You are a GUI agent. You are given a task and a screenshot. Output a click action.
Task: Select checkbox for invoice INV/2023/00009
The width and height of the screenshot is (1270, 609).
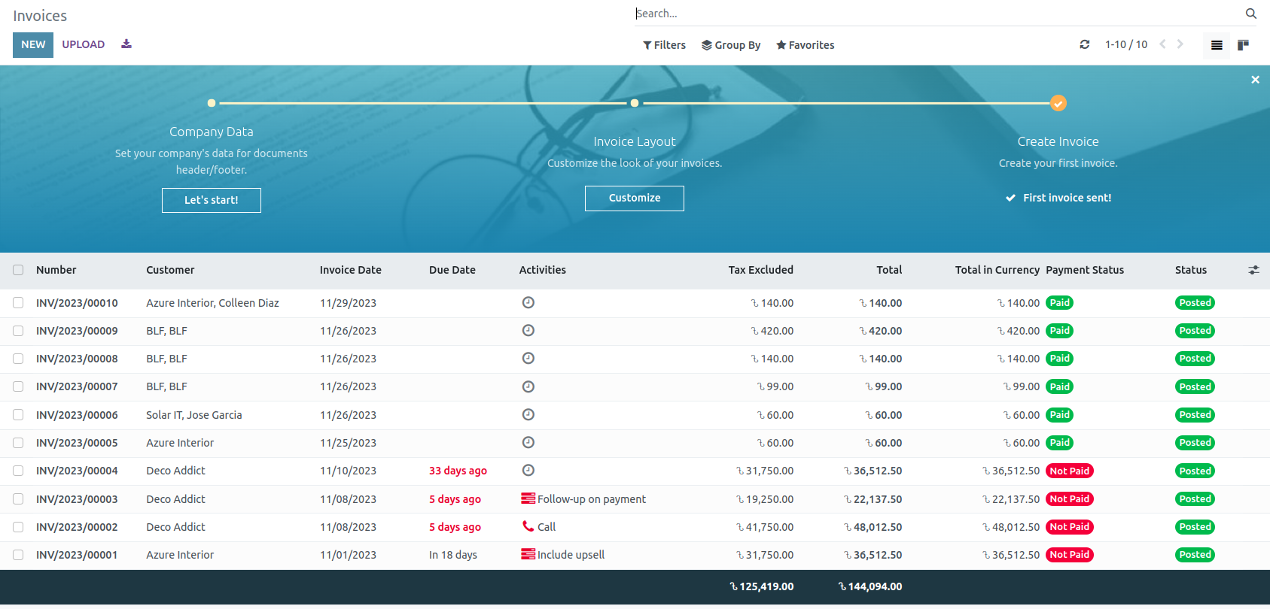coord(18,331)
